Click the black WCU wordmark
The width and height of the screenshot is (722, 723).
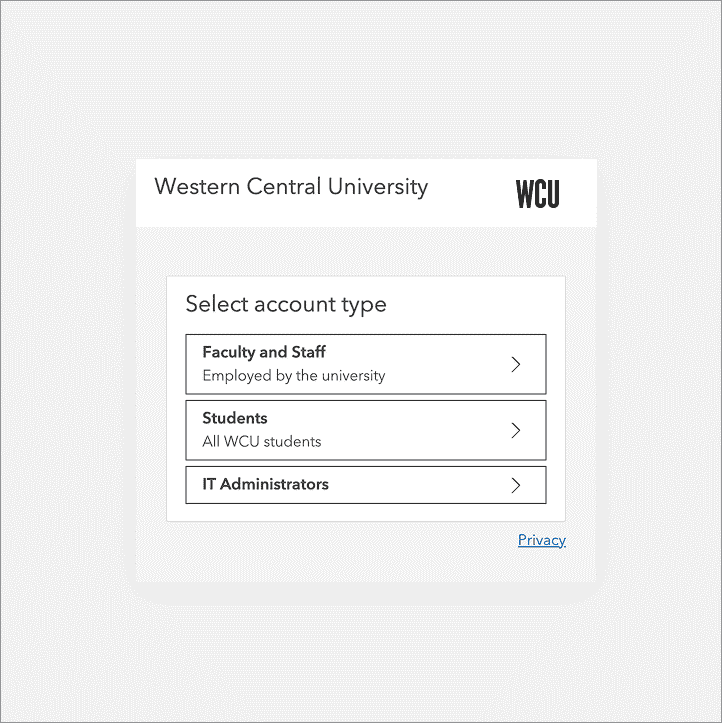coord(538,193)
